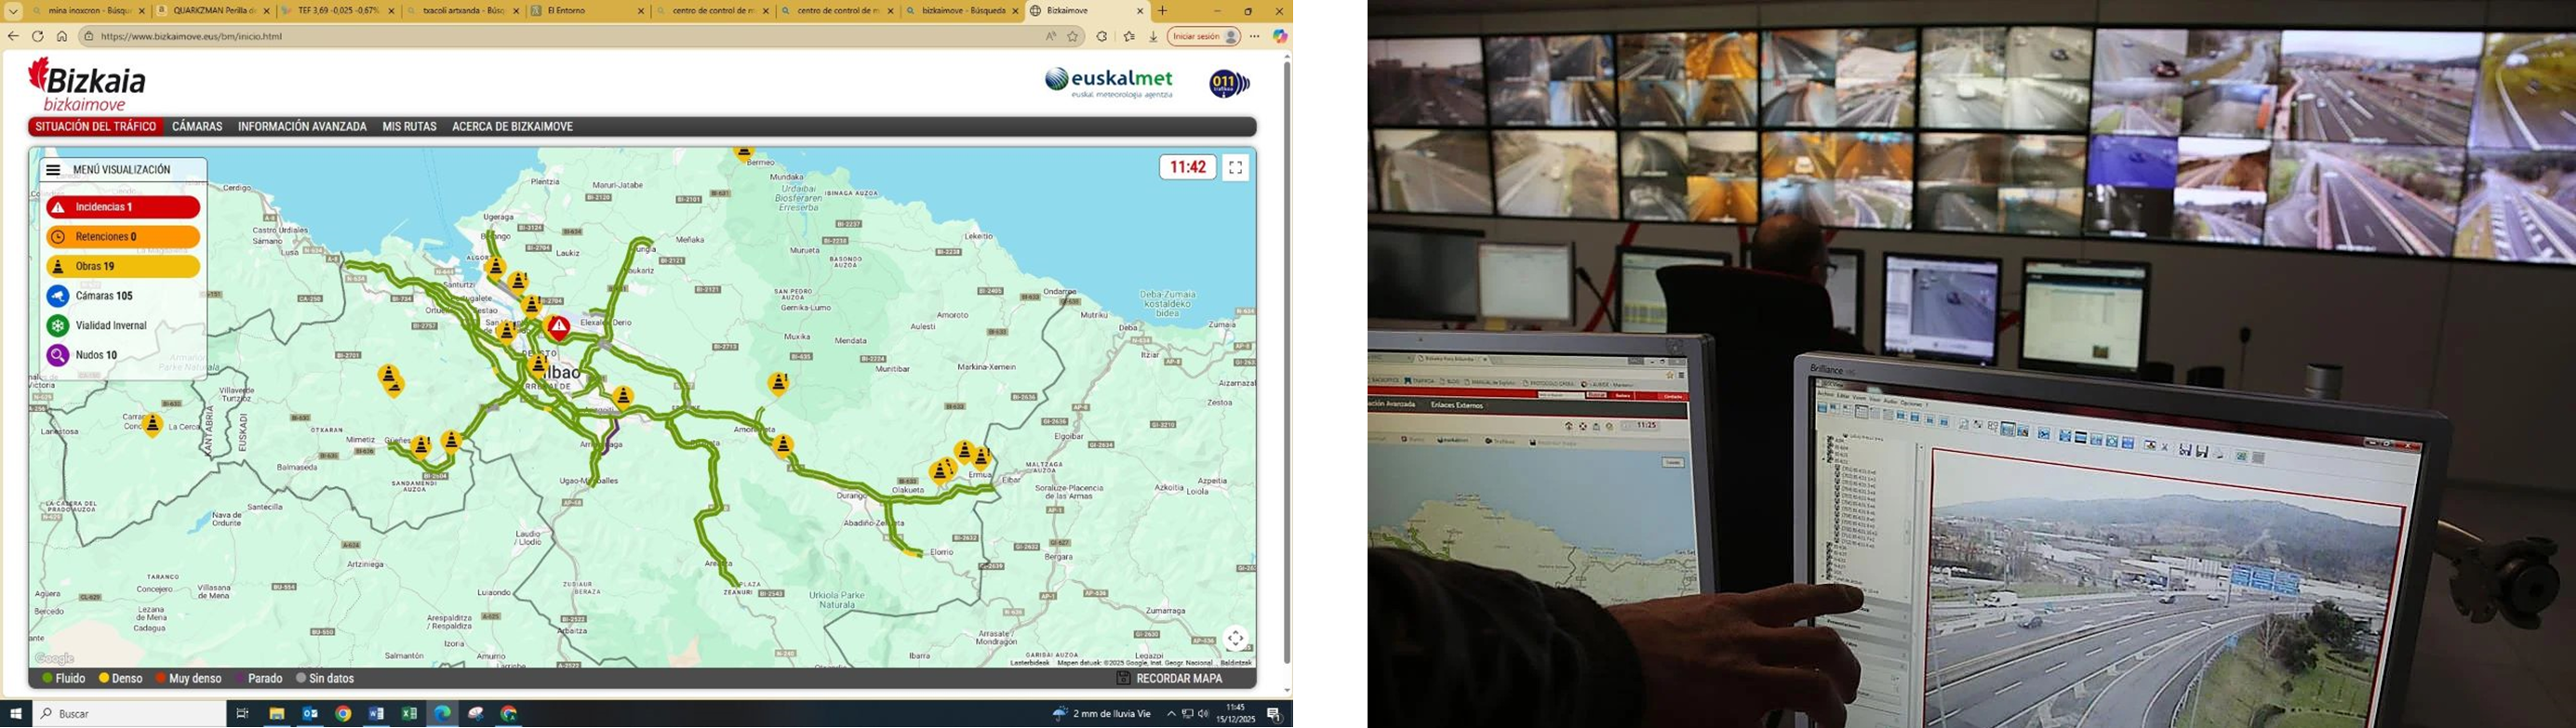Click the Recordar Mapa button
Viewport: 2576px width, 728px height.
(1169, 678)
